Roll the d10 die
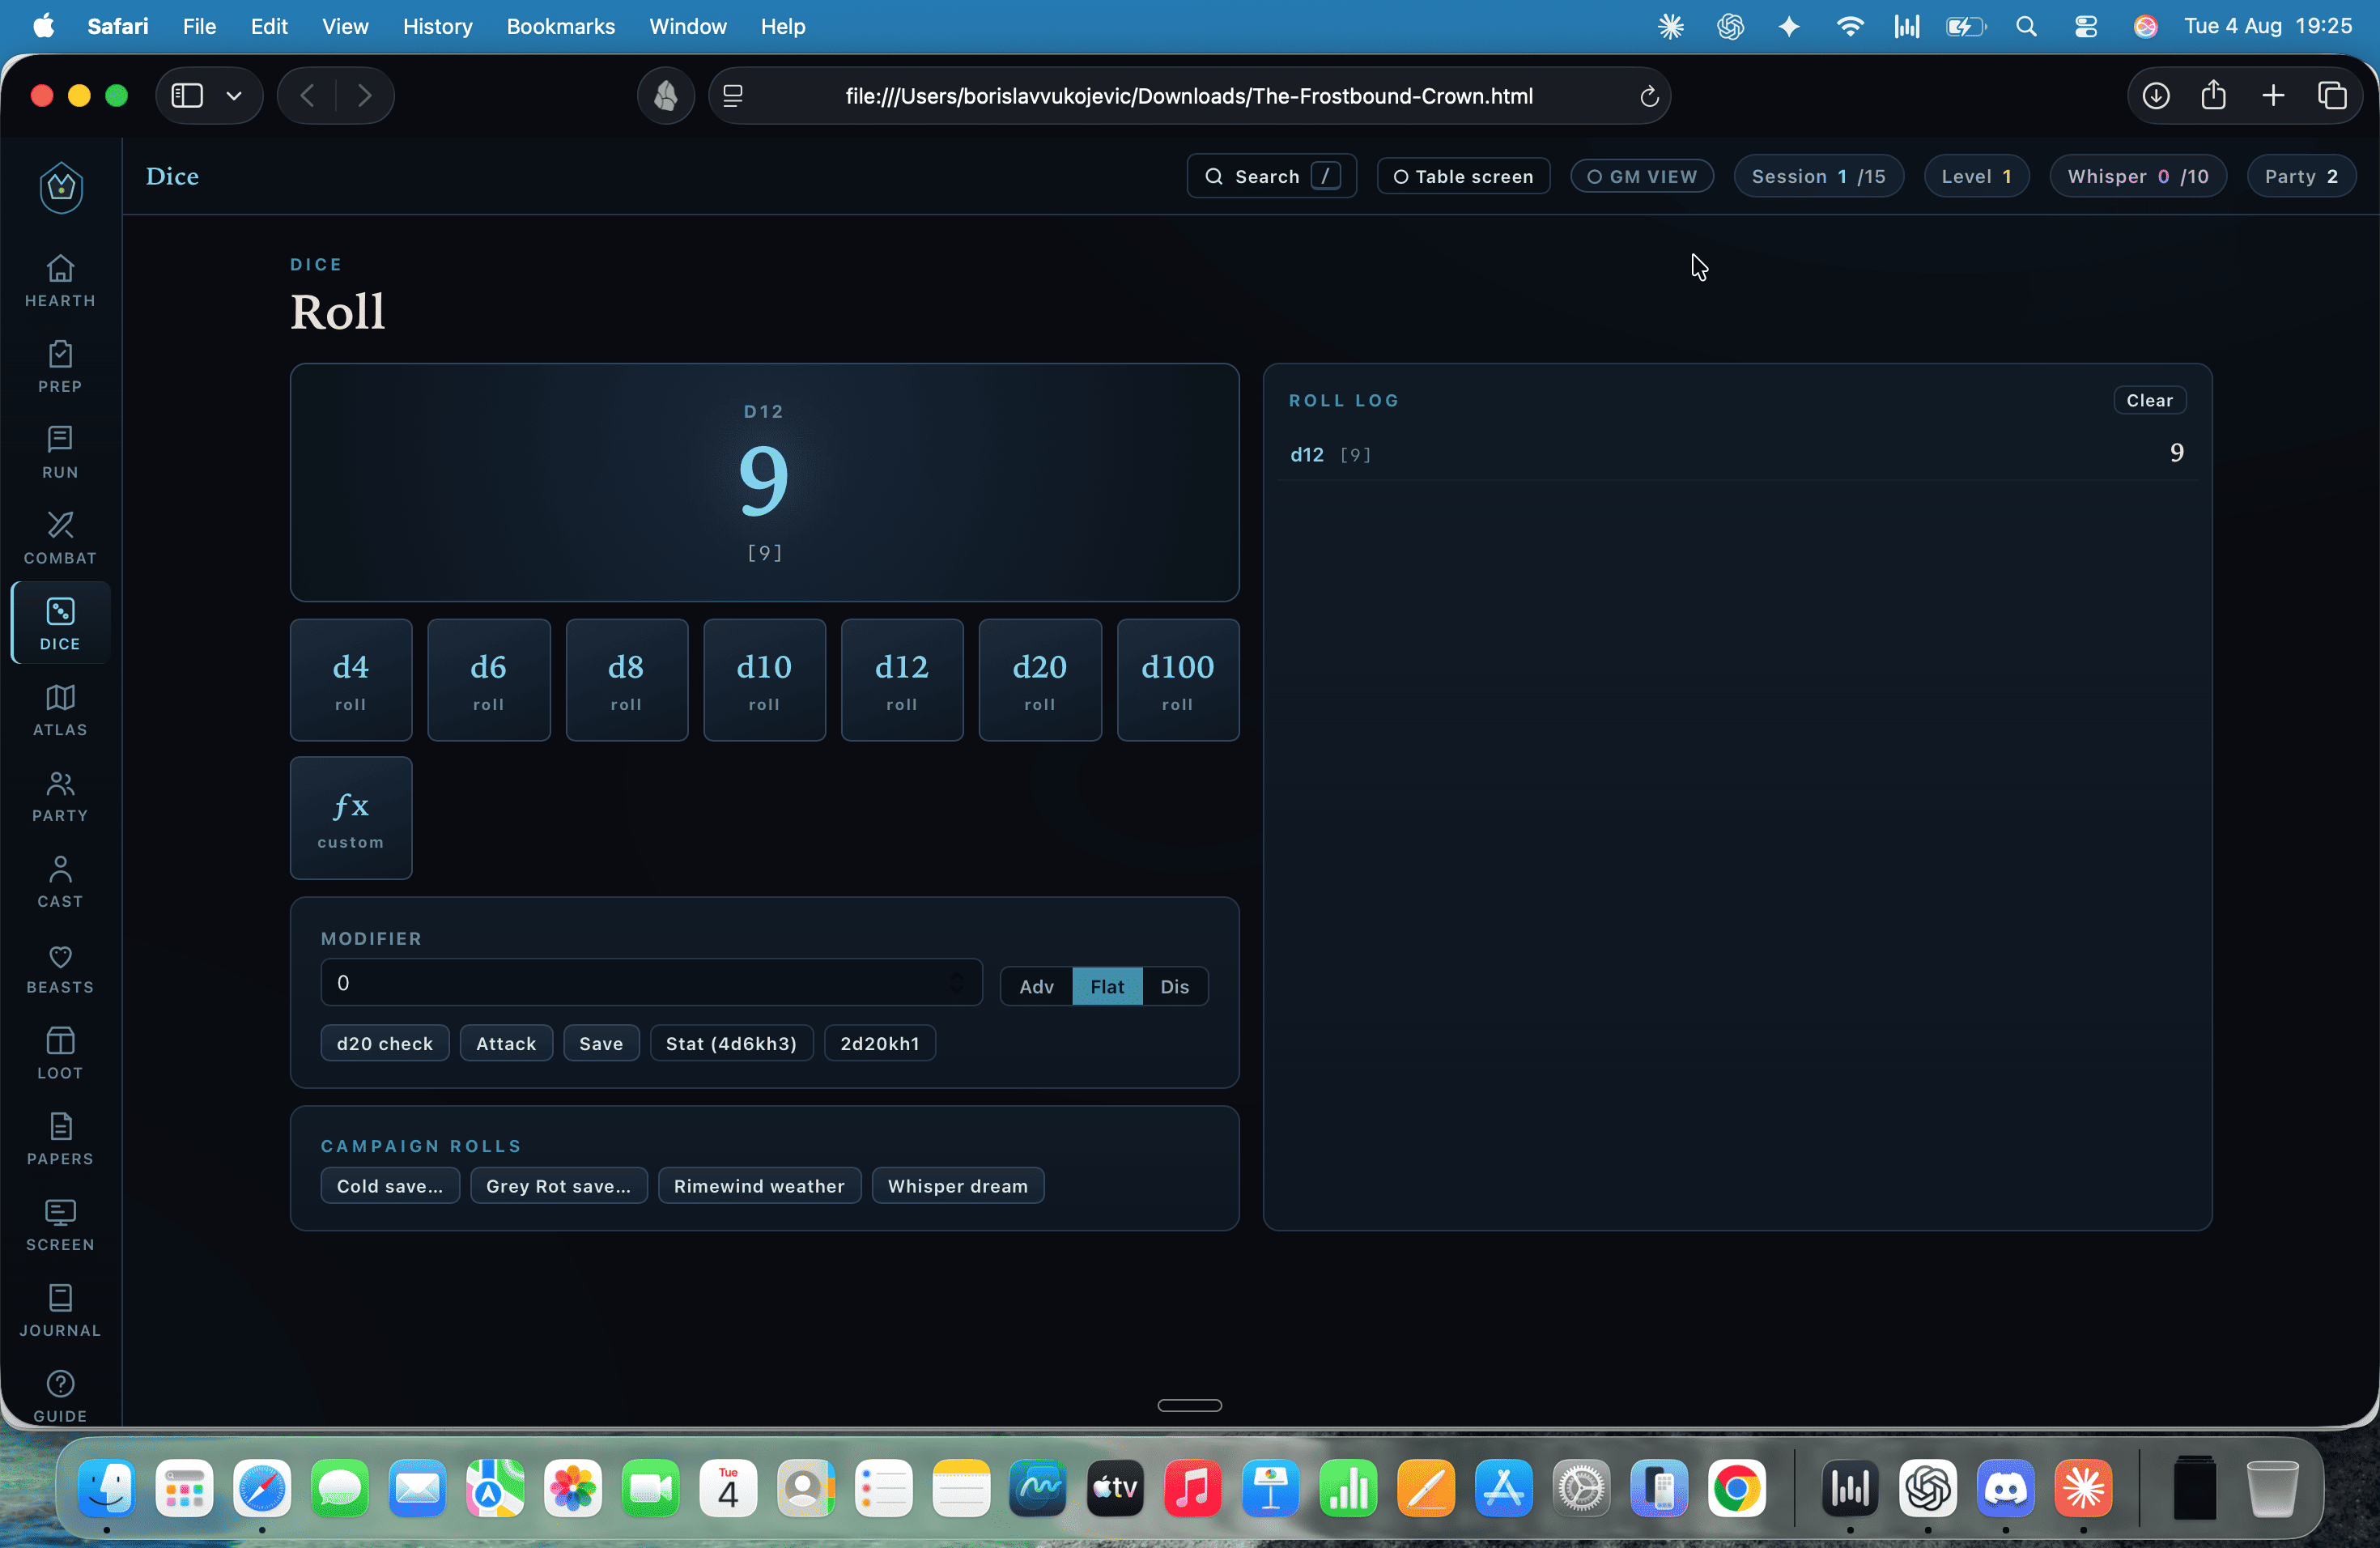This screenshot has width=2380, height=1548. click(765, 680)
